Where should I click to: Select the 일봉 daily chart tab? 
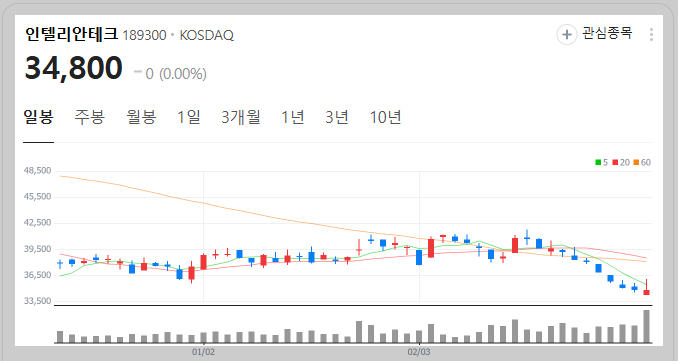(38, 117)
